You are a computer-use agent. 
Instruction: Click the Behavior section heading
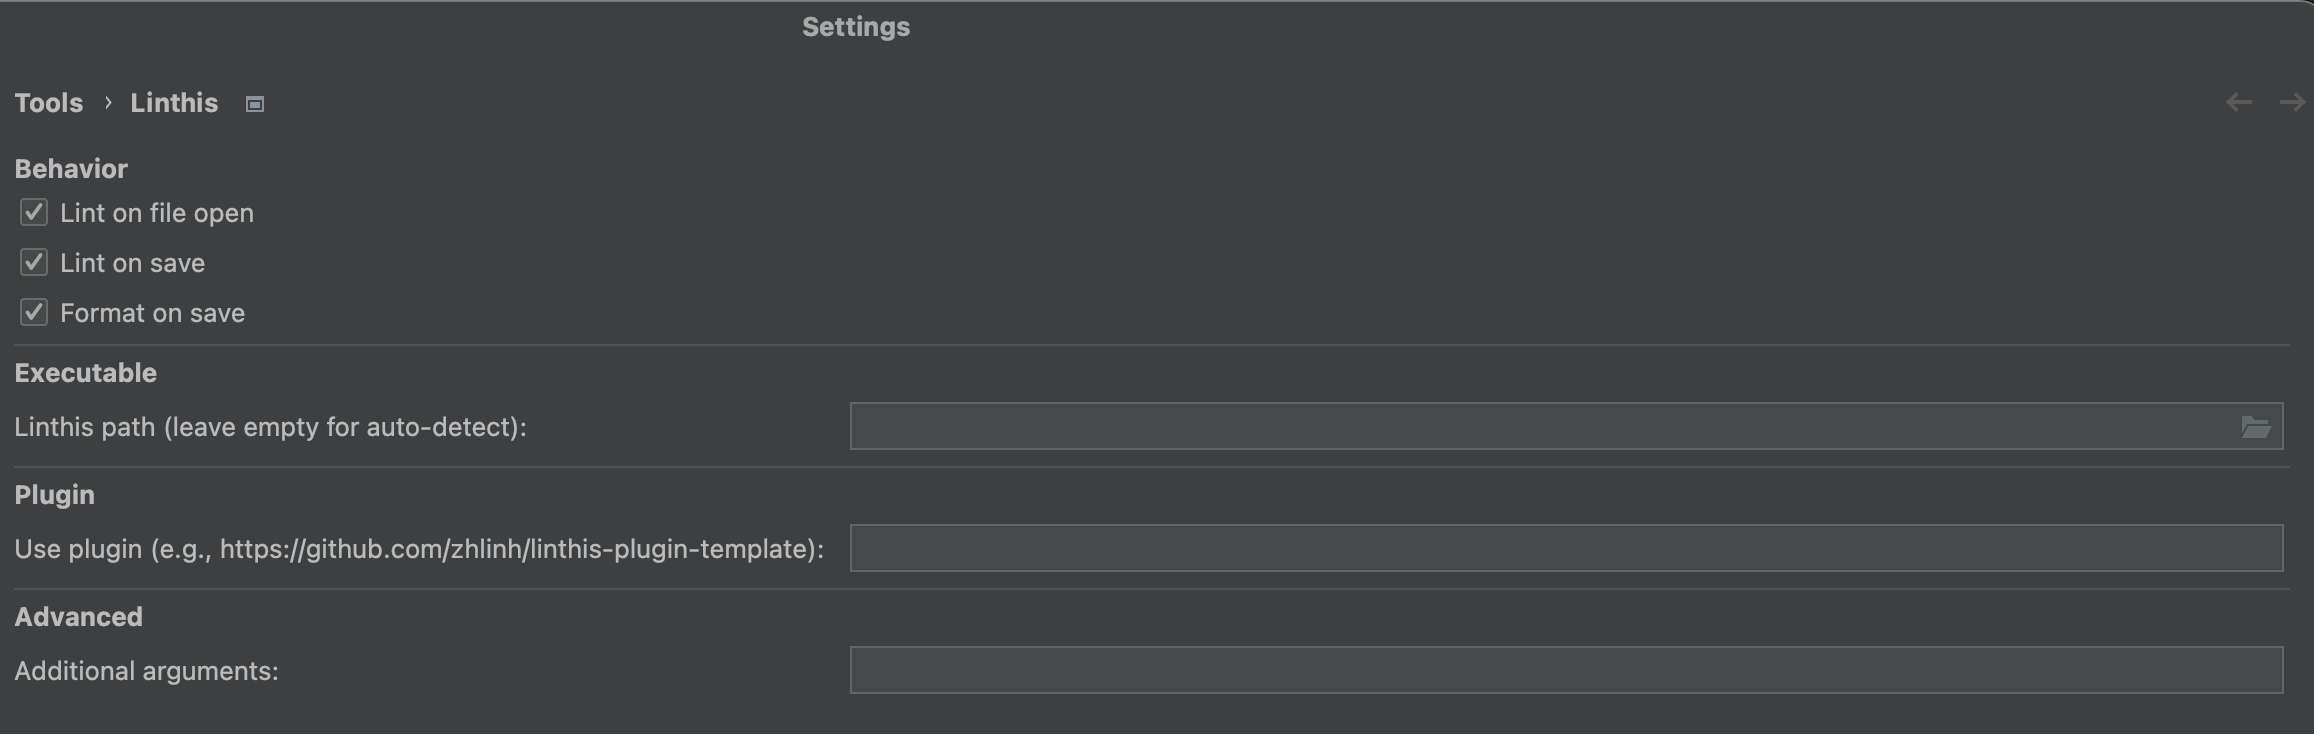point(70,168)
